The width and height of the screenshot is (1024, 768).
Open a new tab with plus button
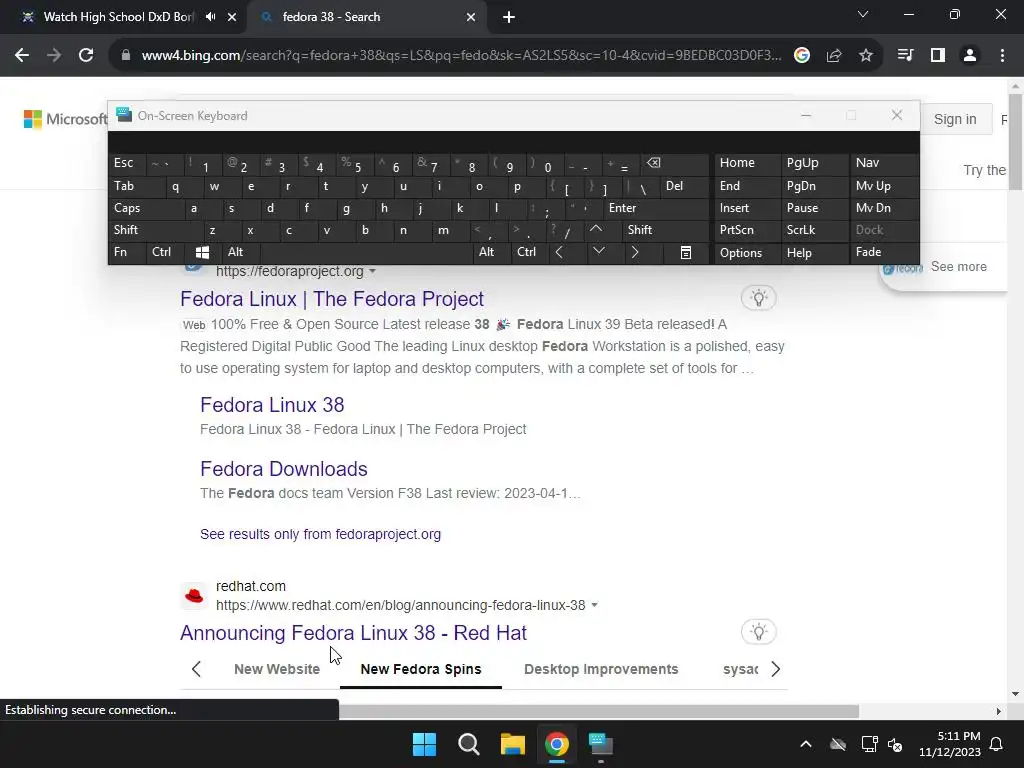pyautogui.click(x=509, y=17)
